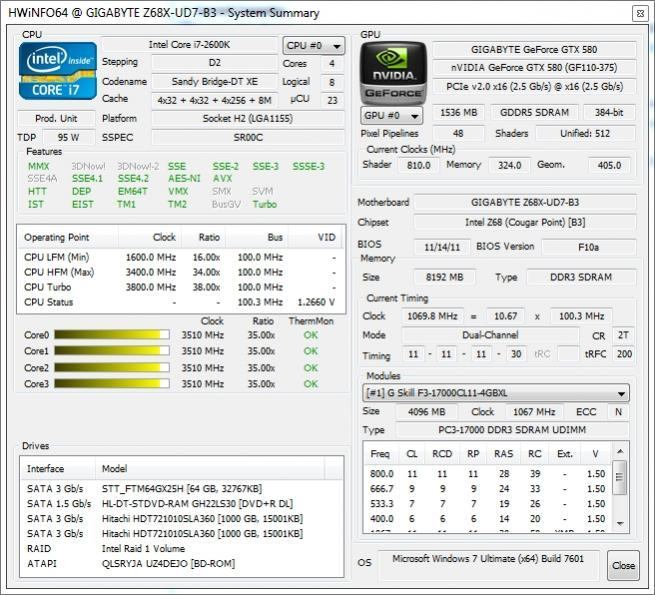Click the Core1 usage bar

coord(112,351)
